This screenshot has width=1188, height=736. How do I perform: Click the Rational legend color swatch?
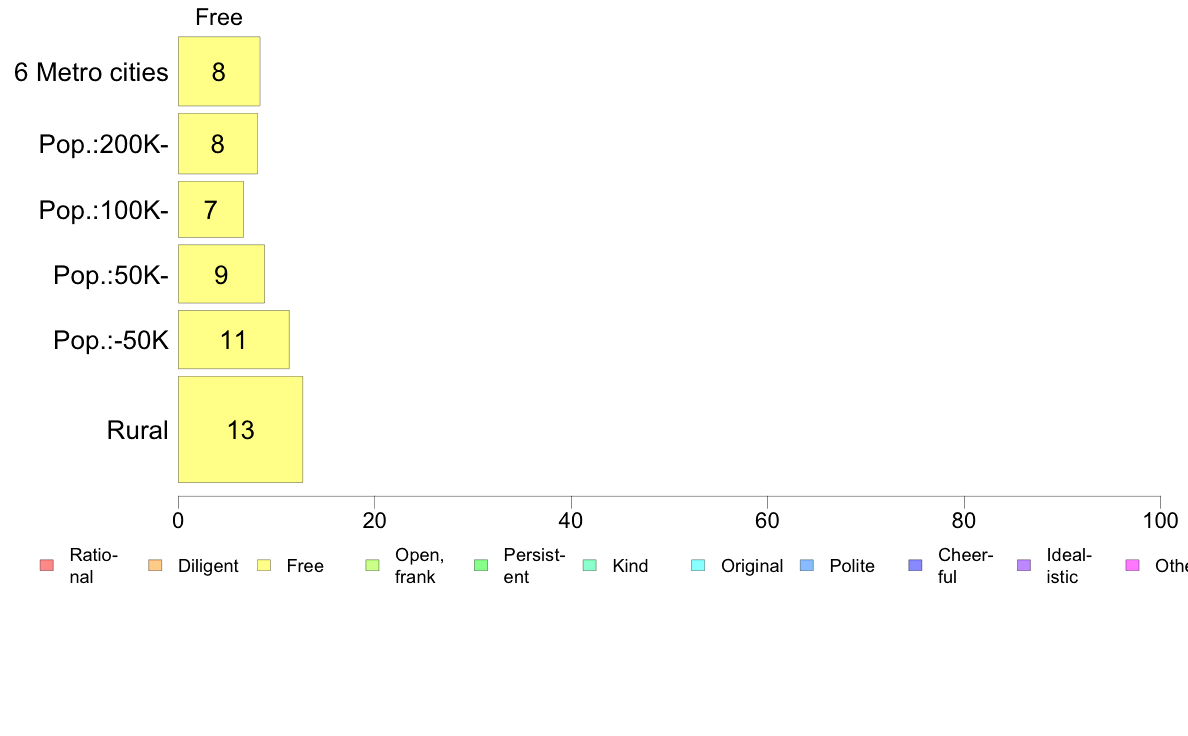(x=47, y=565)
